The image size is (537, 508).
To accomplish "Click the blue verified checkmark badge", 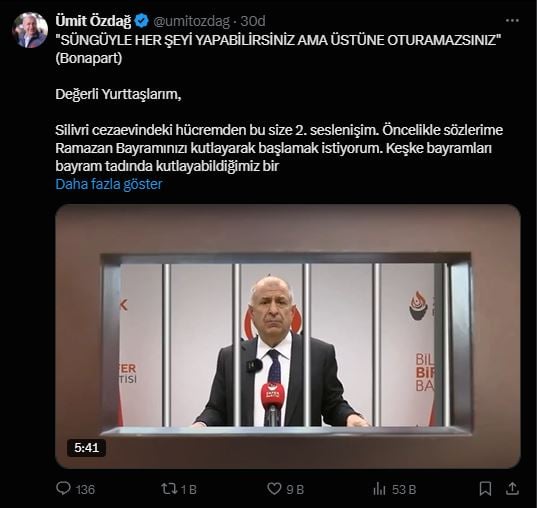I will (141, 21).
